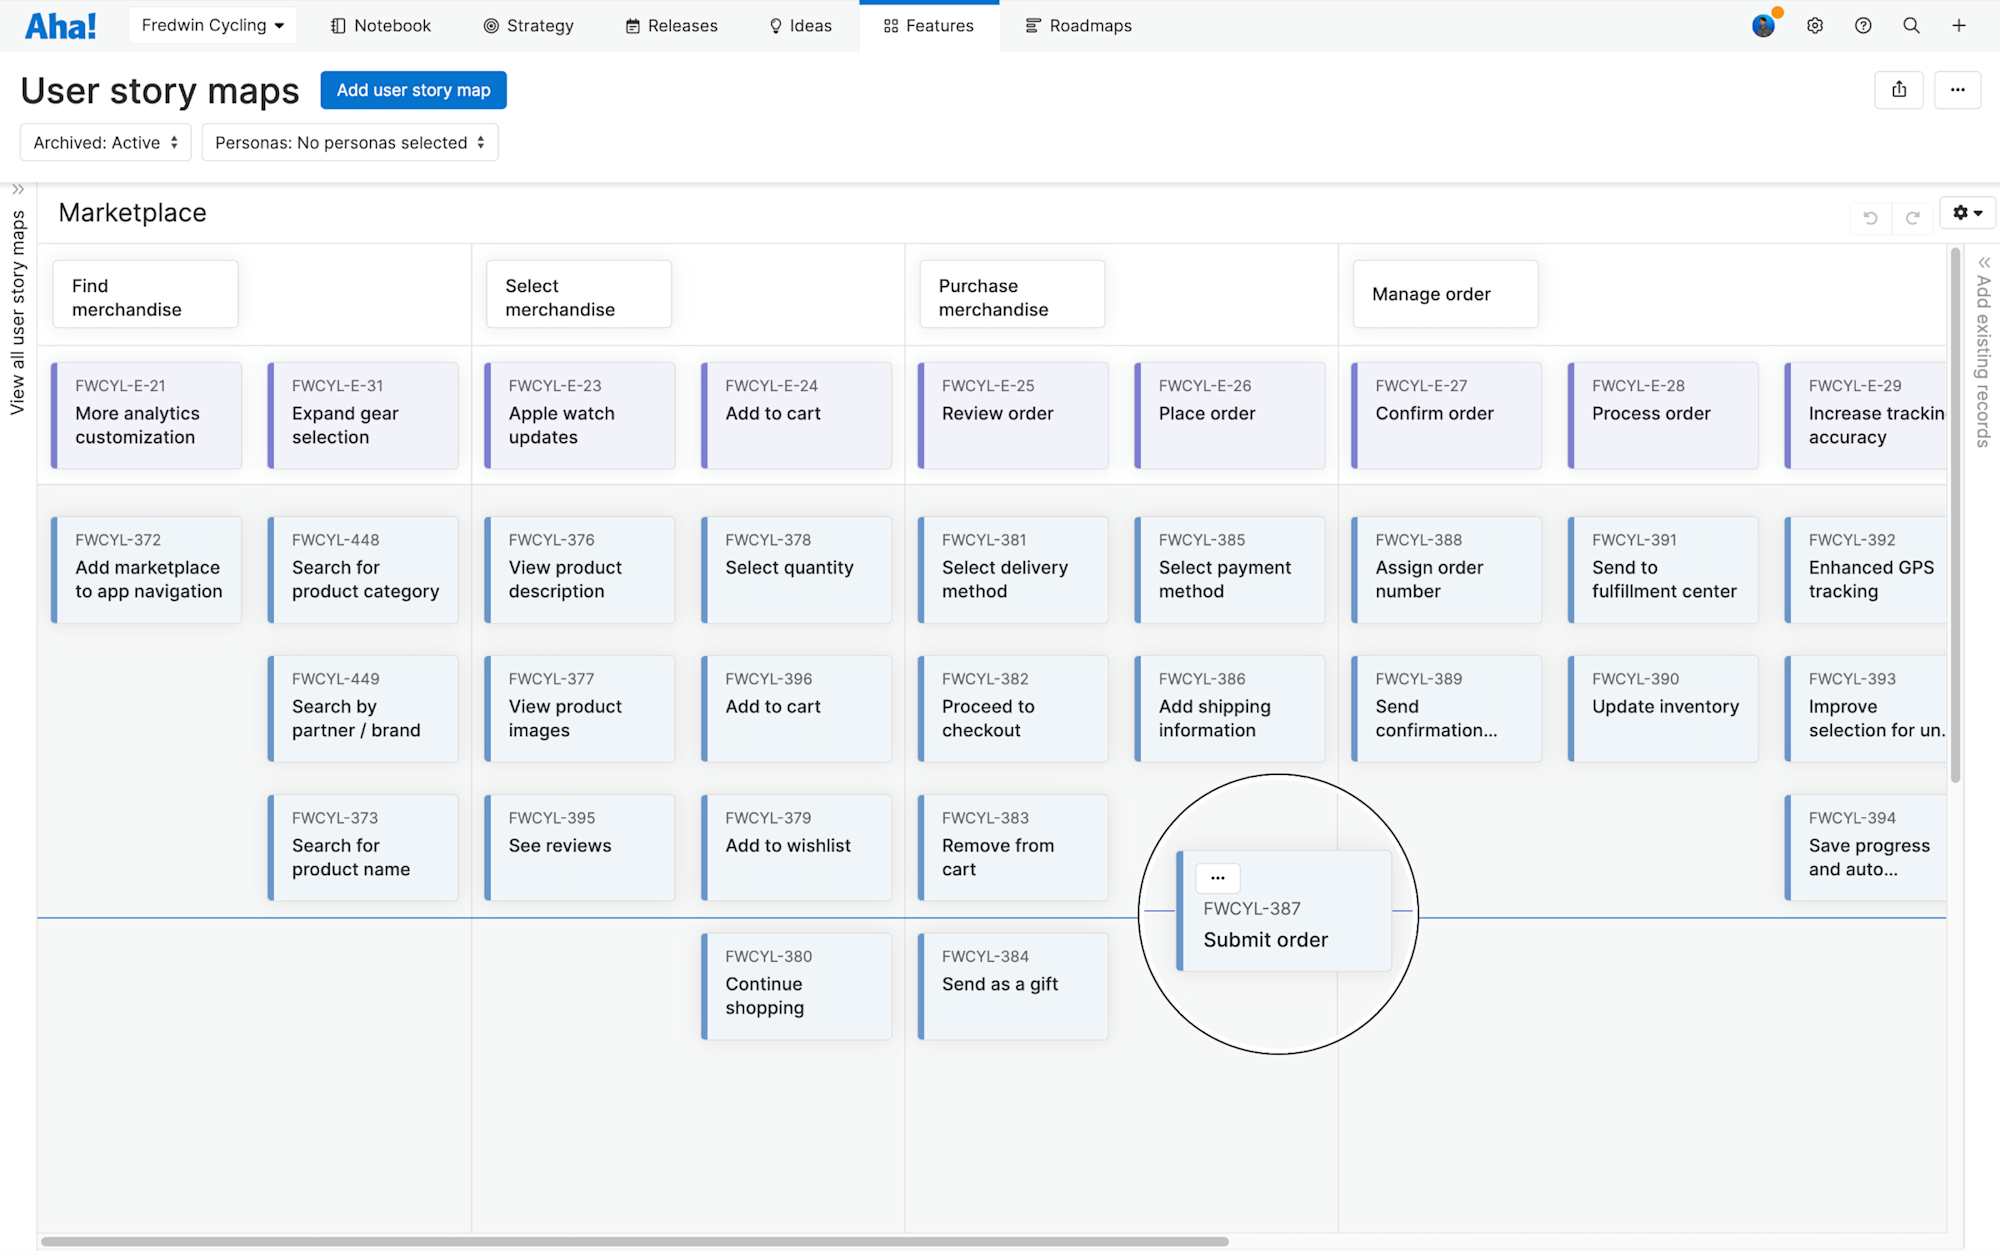
Task: Switch to the Roadmaps tab
Action: [x=1078, y=26]
